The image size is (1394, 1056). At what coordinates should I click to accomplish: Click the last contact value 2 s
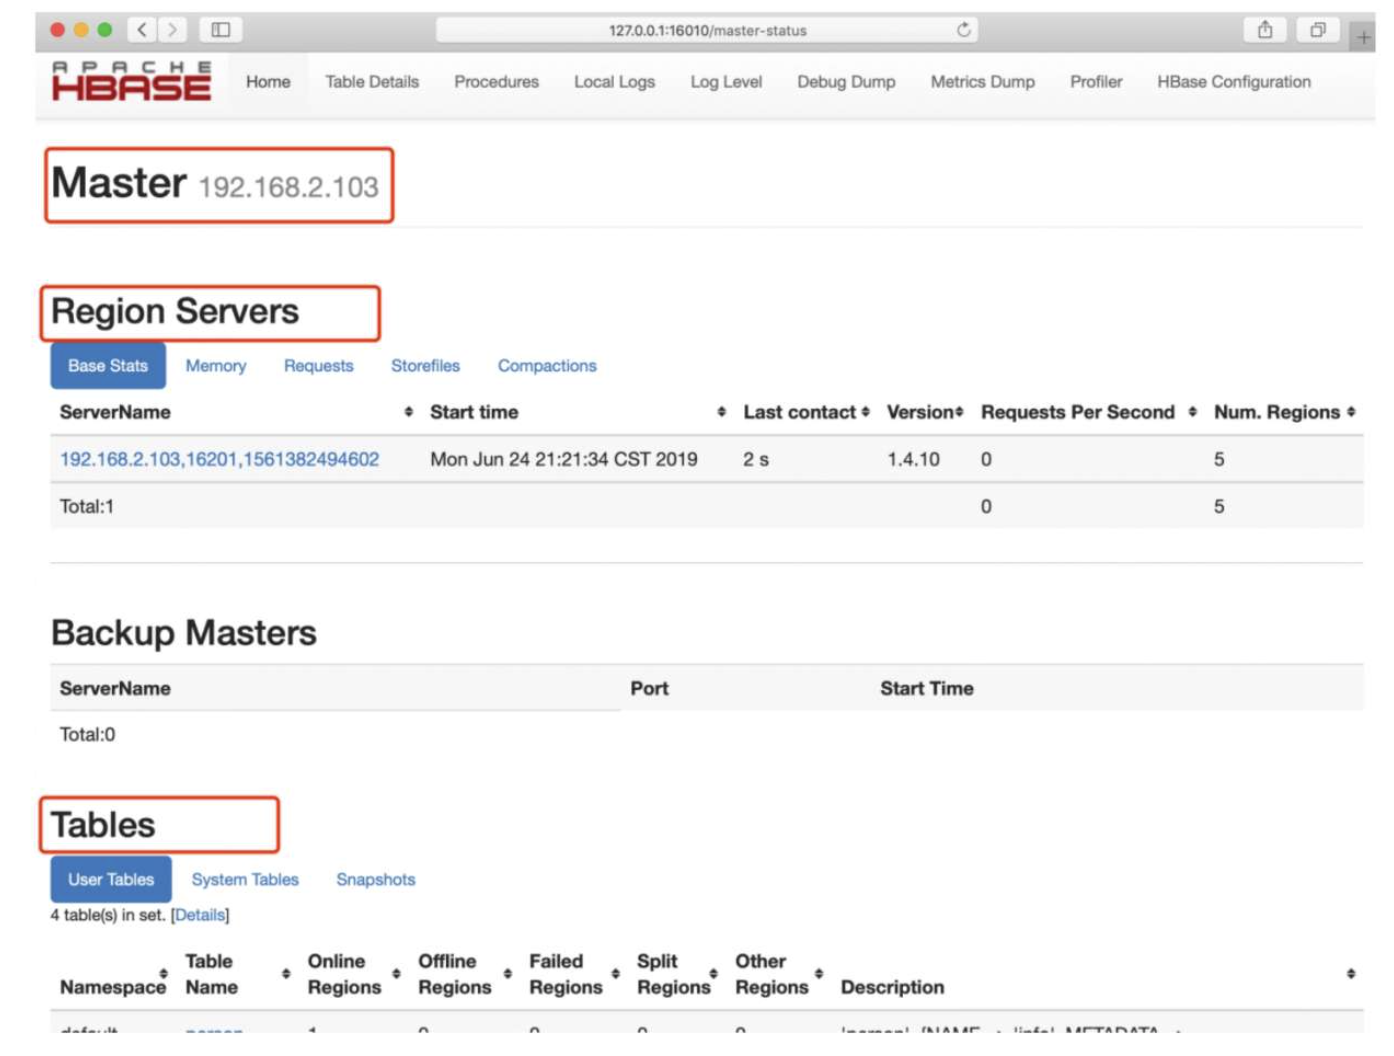(x=756, y=459)
